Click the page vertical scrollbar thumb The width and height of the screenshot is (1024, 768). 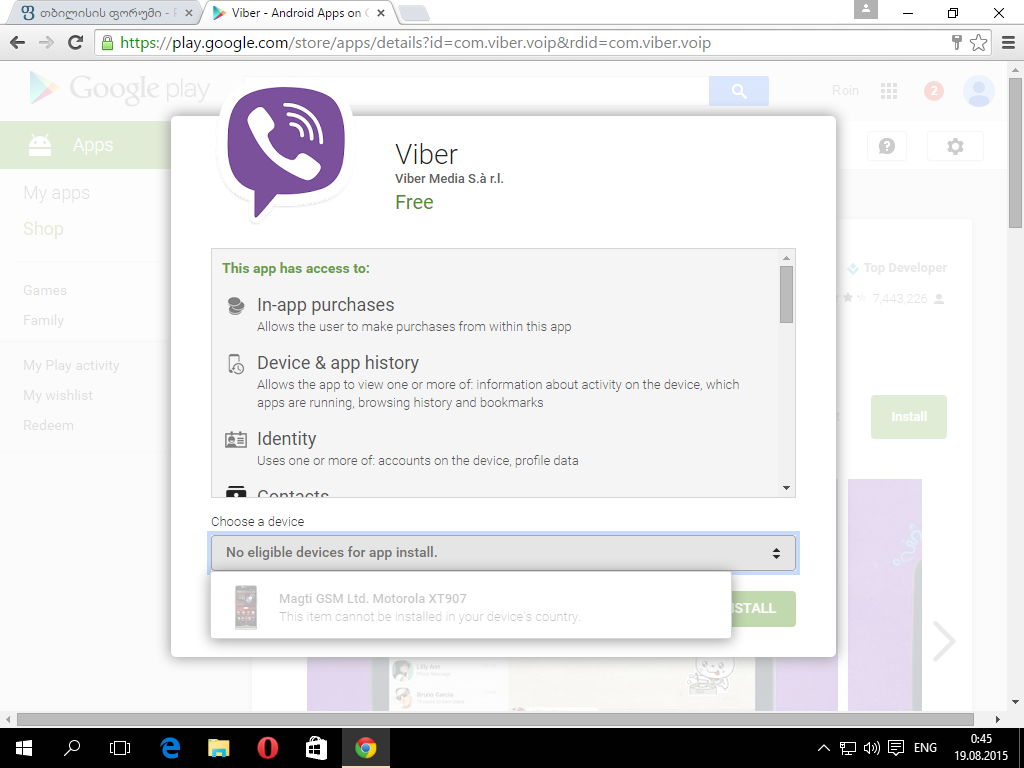click(x=1015, y=152)
